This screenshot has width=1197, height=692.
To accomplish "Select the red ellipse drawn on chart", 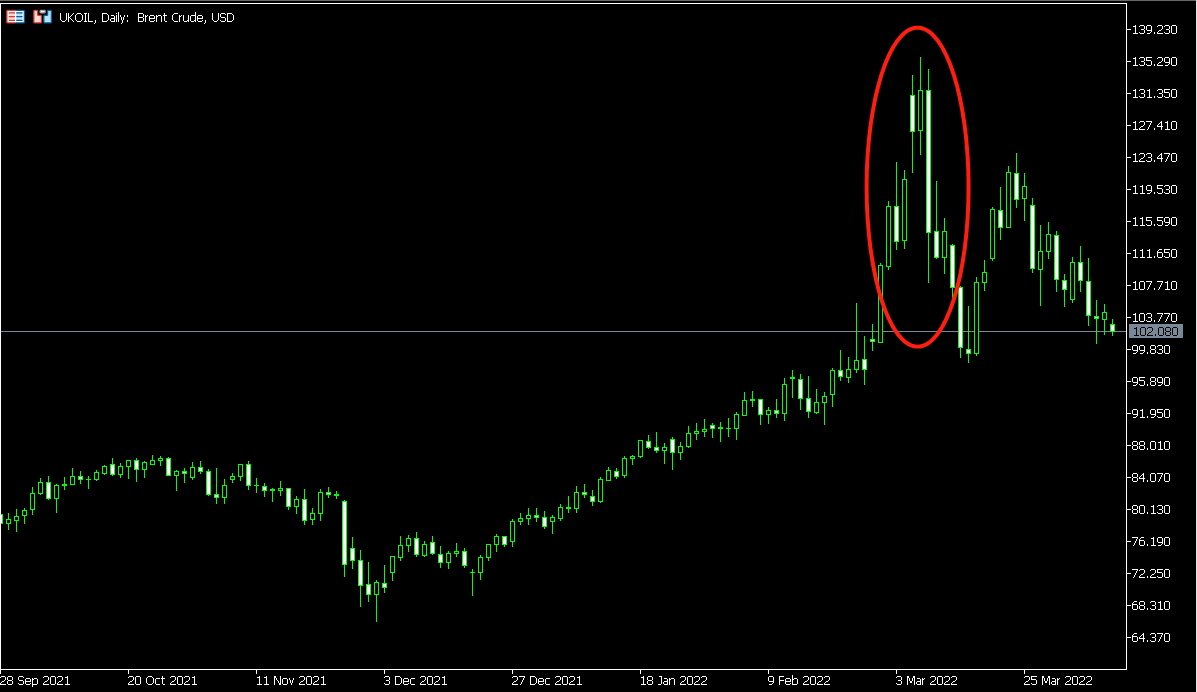I will [x=917, y=187].
